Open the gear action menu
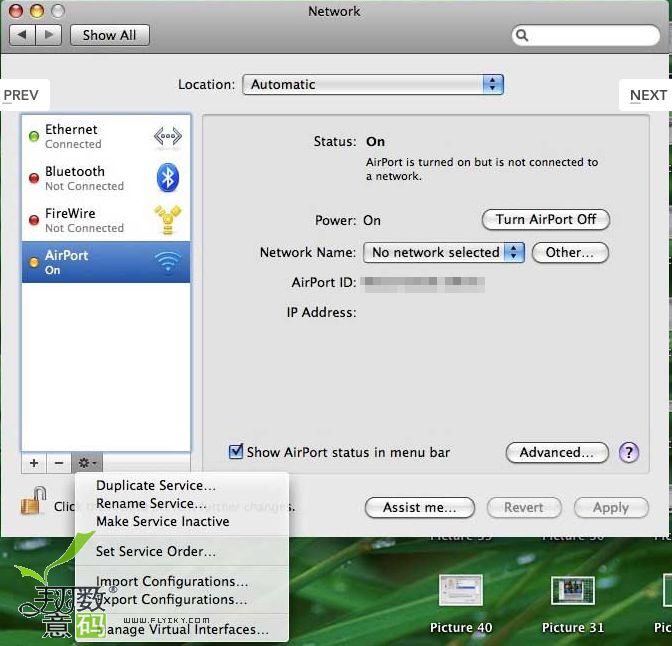672x646 pixels. click(x=87, y=463)
